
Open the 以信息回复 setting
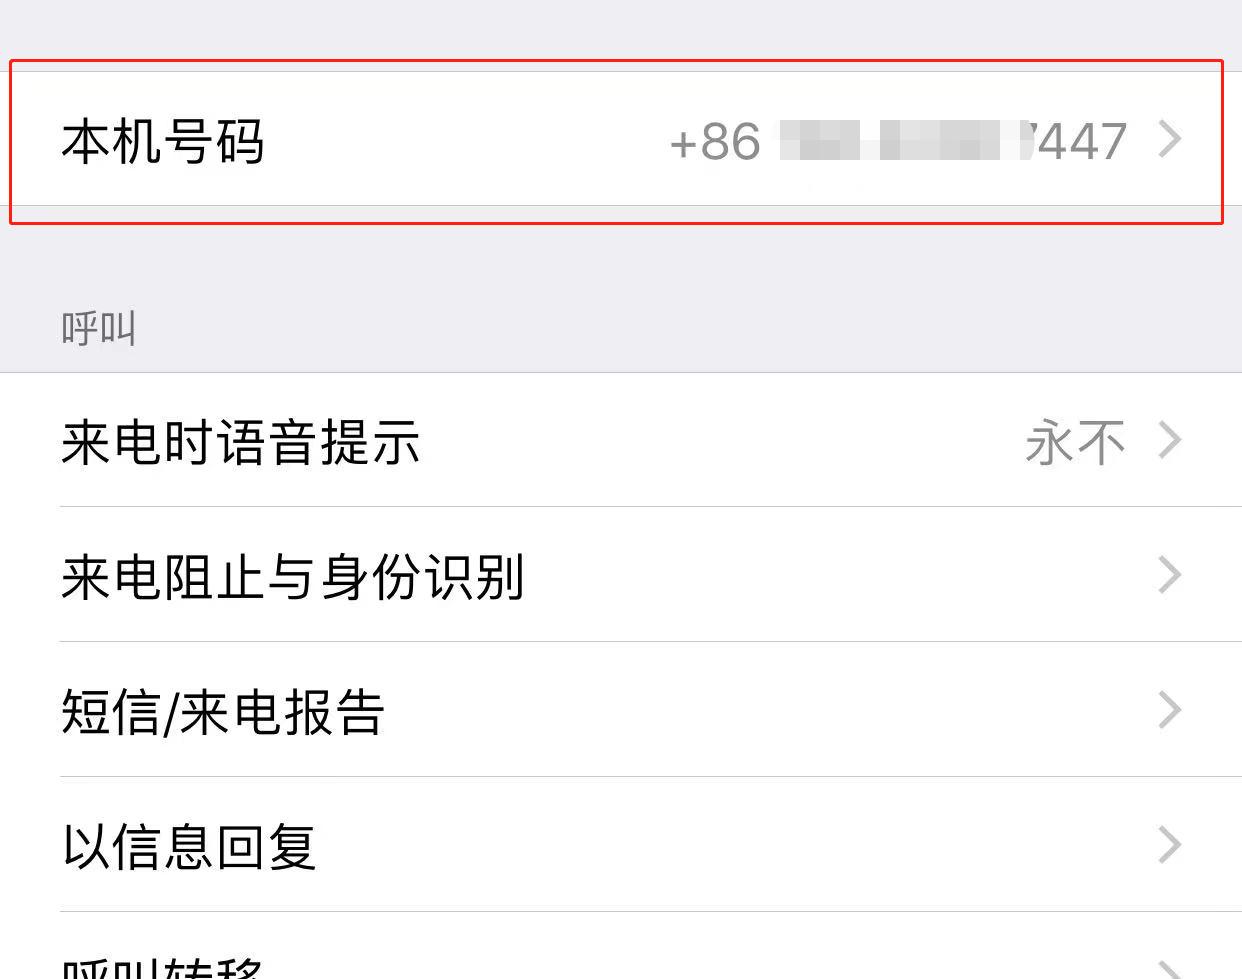(621, 845)
